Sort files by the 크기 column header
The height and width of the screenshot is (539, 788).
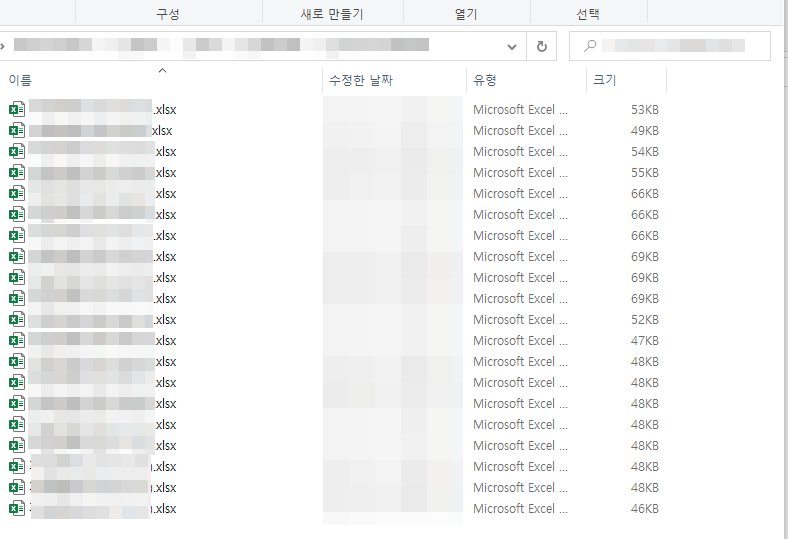point(605,80)
